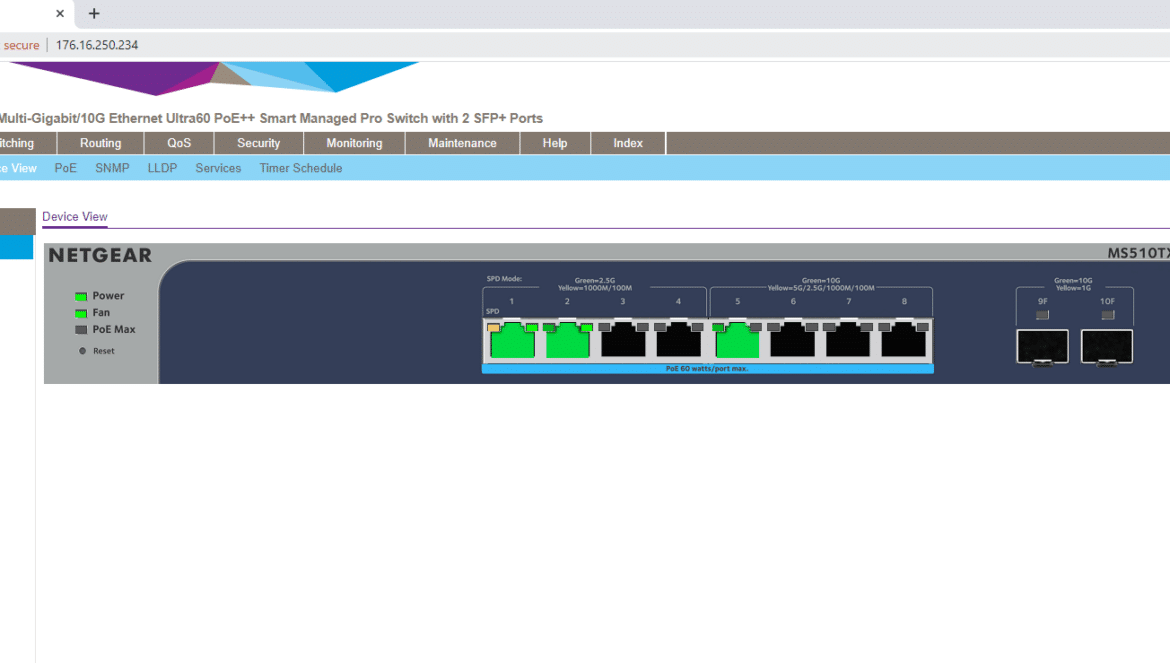Viewport: 1170px width, 663px height.
Task: Click the address bar showing 176.16.250.234
Action: pos(97,45)
